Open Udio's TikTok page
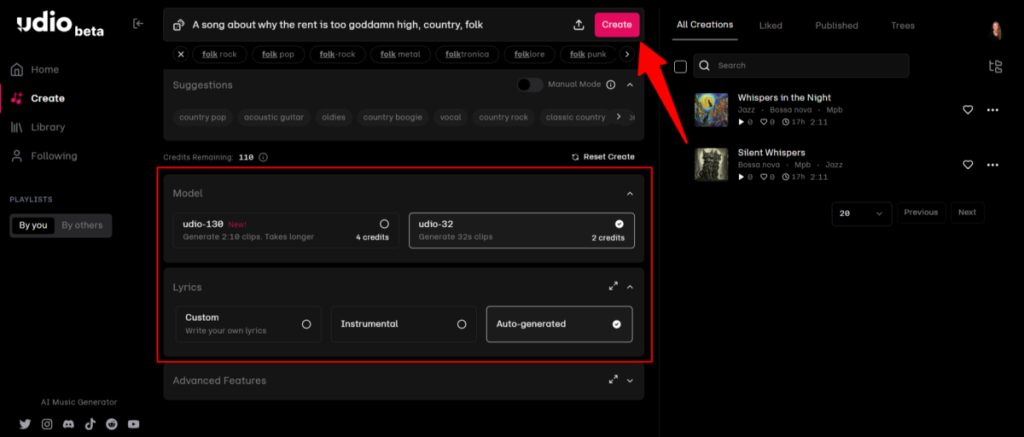The height and width of the screenshot is (437, 1024). [x=90, y=424]
